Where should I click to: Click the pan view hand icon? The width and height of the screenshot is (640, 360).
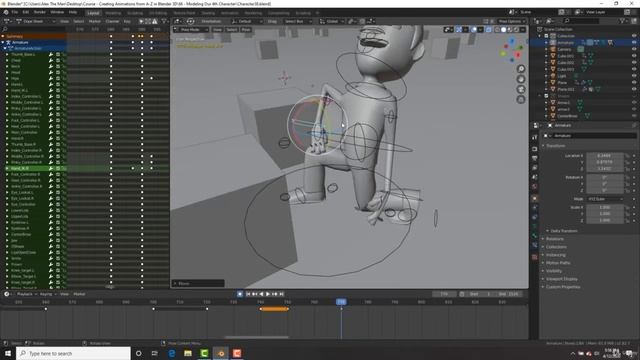pos(521,79)
